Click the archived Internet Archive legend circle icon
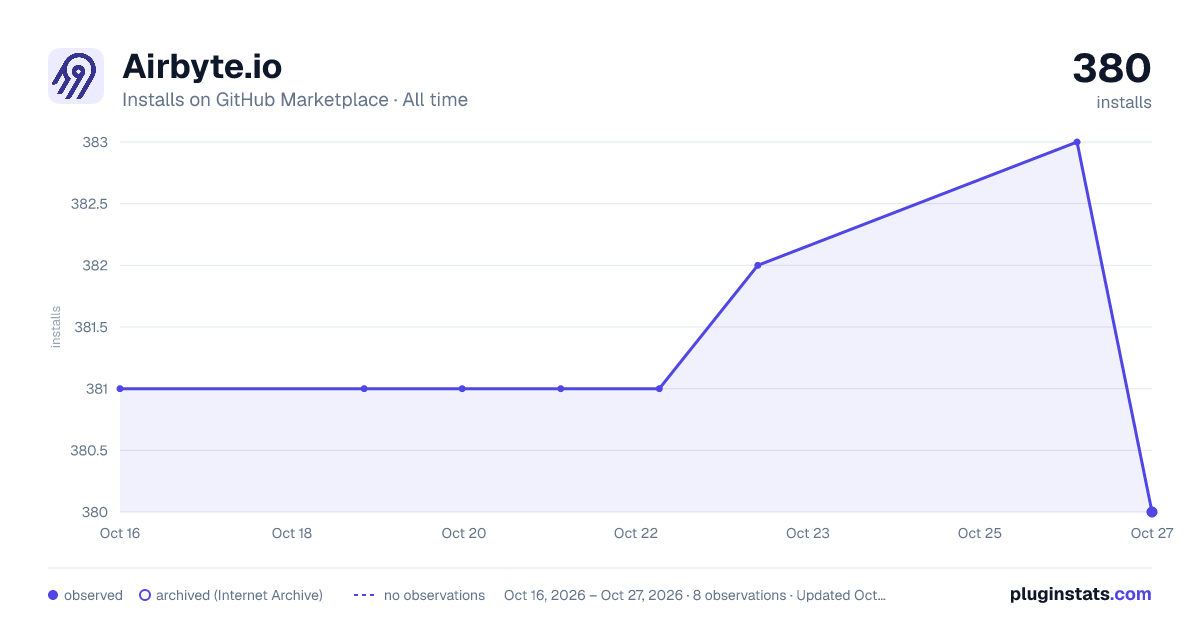The width and height of the screenshot is (1200, 630). point(145,595)
